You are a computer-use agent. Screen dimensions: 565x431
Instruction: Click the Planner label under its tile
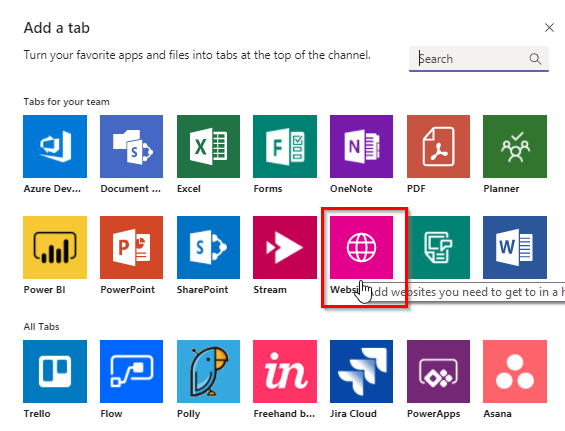pos(501,189)
